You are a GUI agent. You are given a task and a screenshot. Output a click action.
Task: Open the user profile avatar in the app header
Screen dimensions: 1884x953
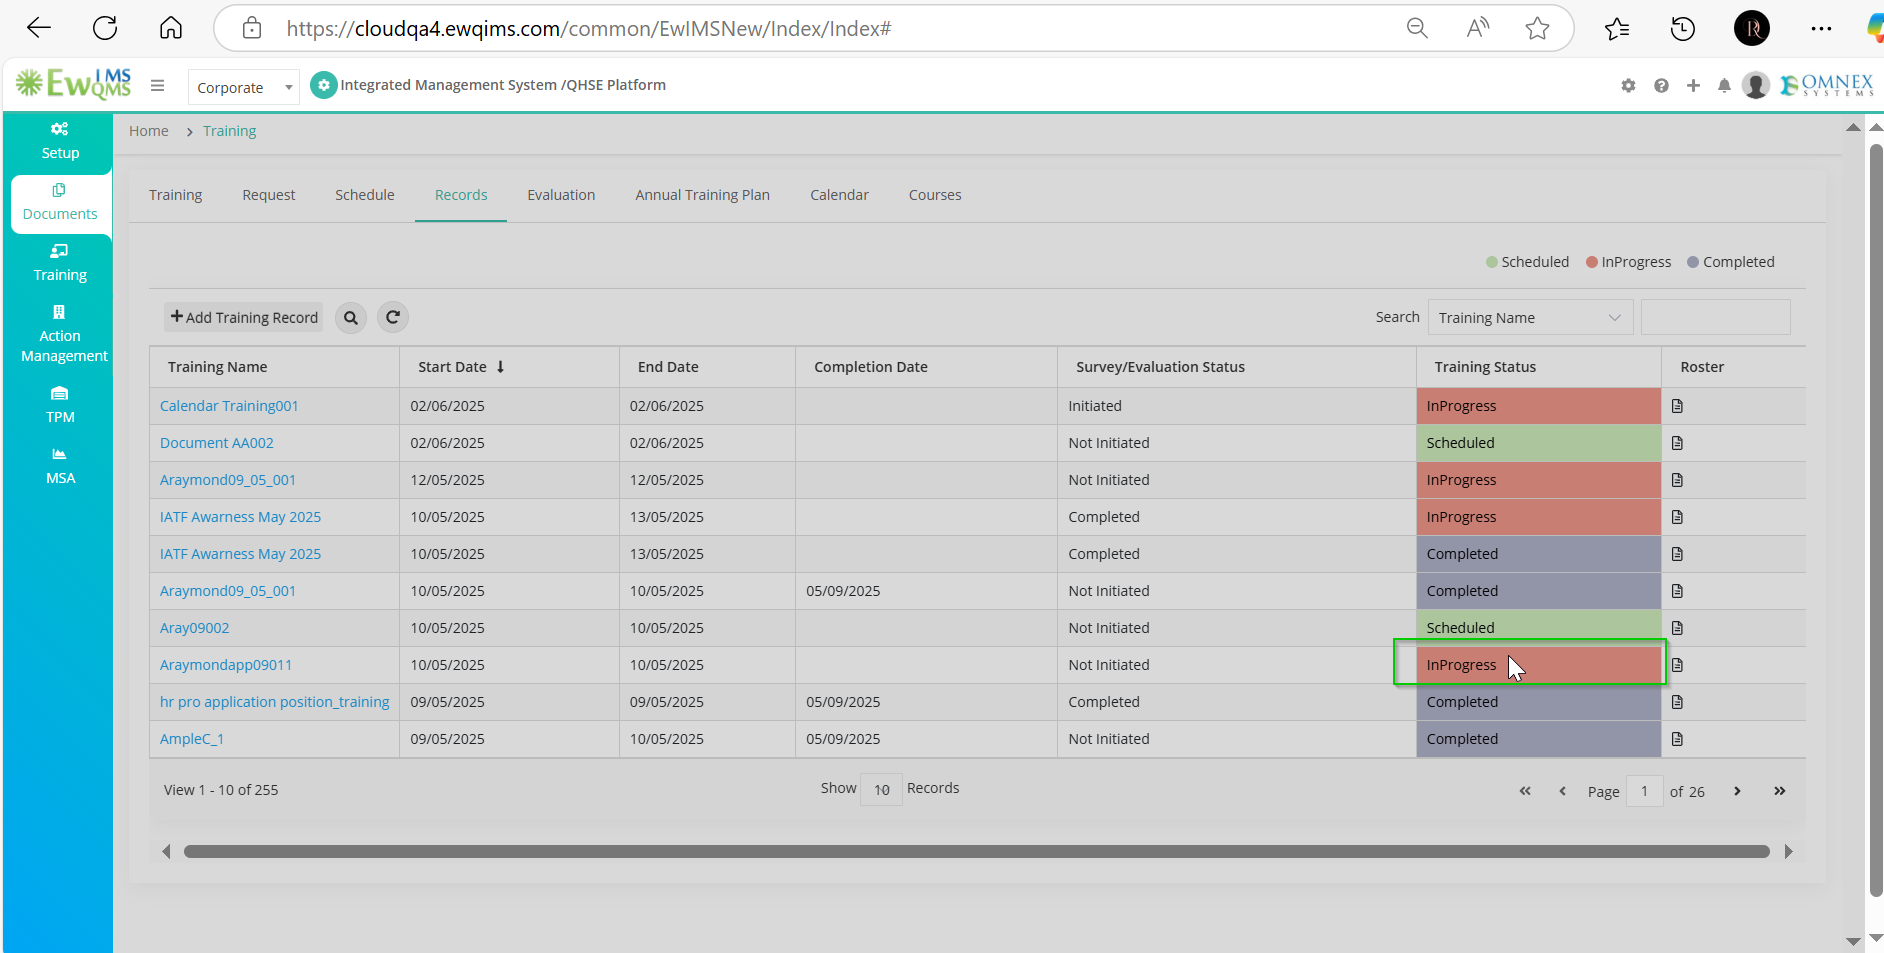[x=1756, y=86]
